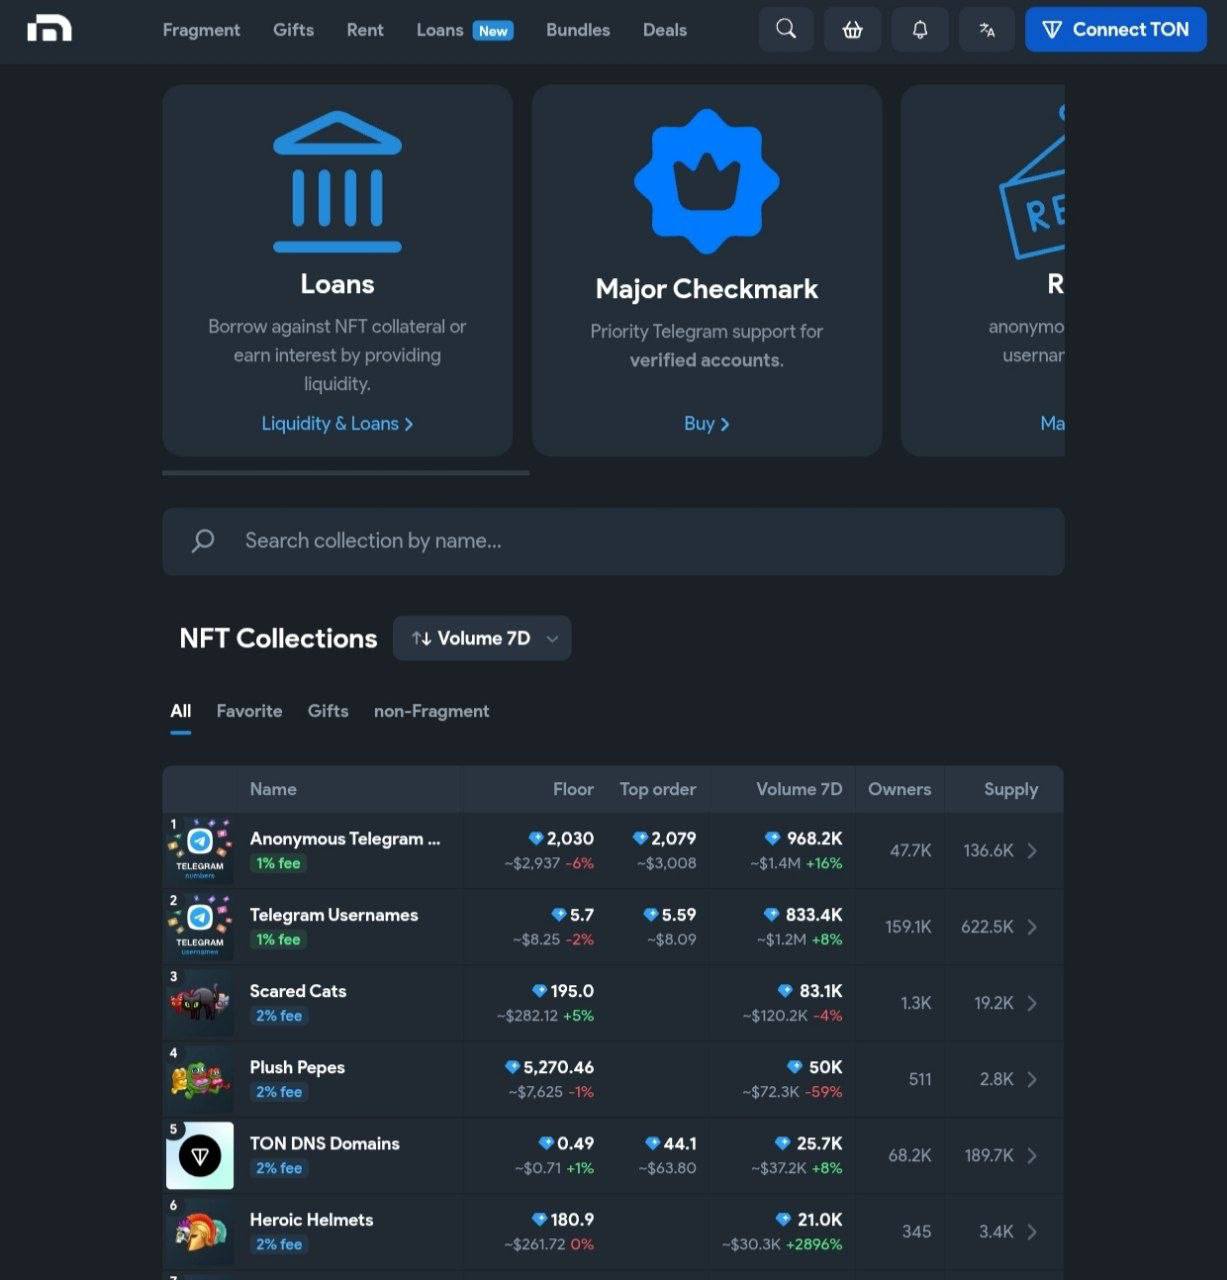Viewport: 1227px width, 1280px height.
Task: Click the Major Checkmark card title
Action: (x=706, y=289)
